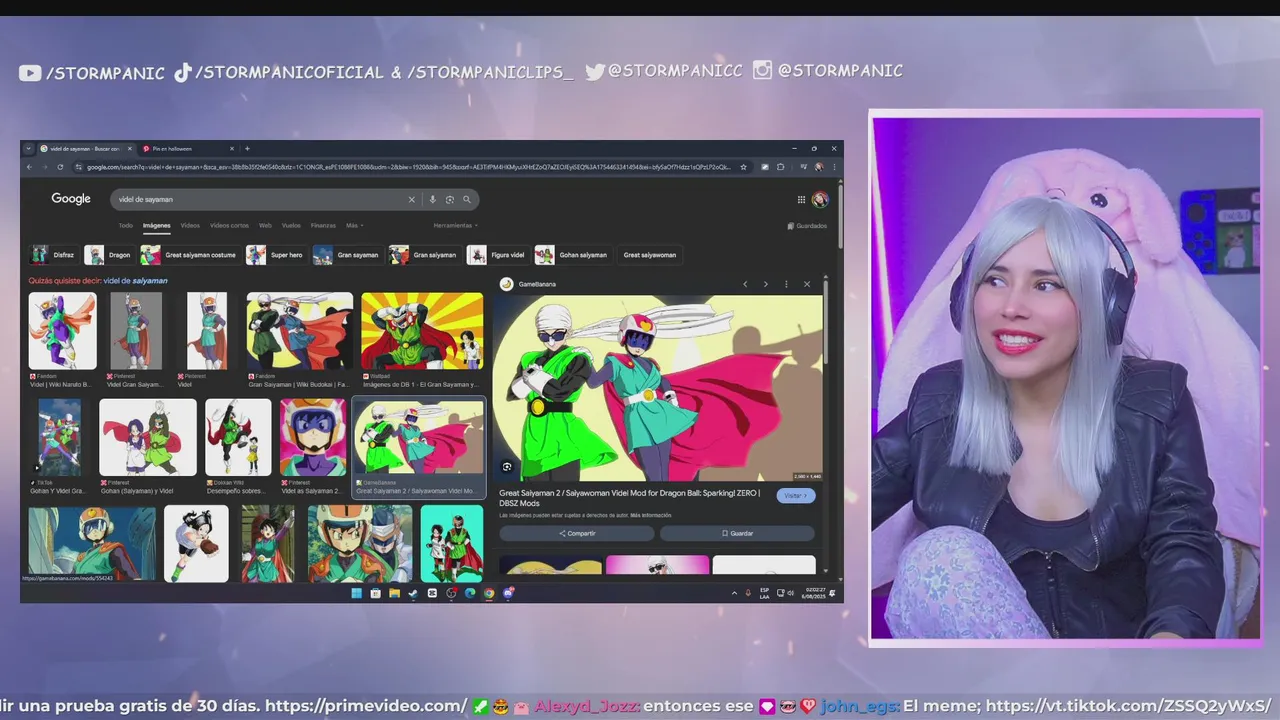Open preview panel three-dot options menu

tap(786, 284)
